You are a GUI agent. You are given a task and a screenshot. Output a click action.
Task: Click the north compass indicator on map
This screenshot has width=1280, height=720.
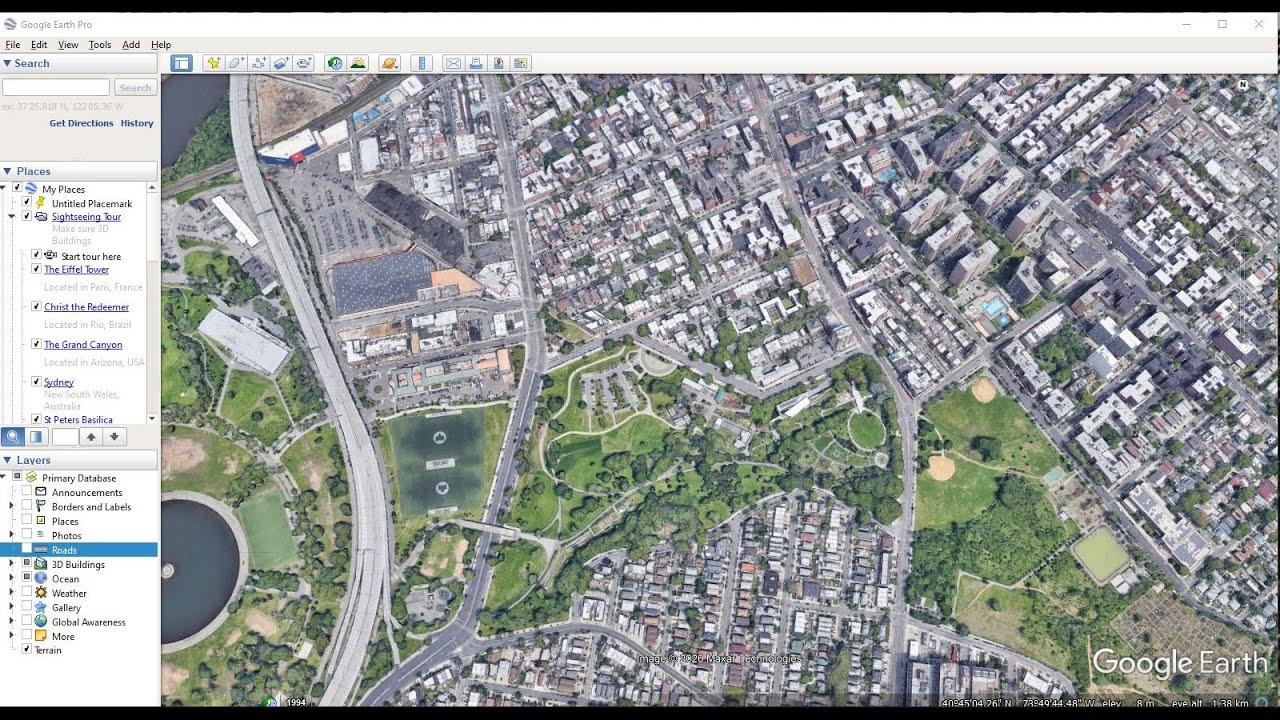pyautogui.click(x=1243, y=85)
